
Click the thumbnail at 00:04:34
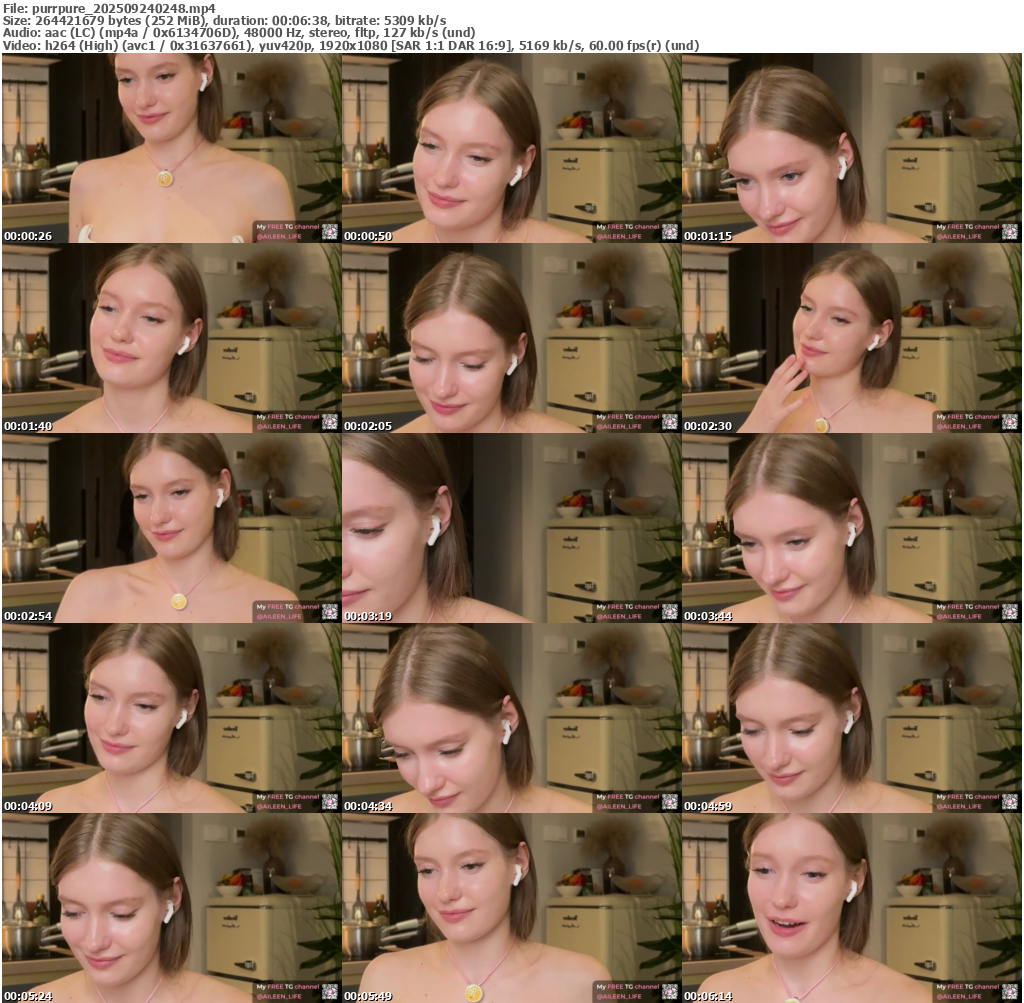(x=511, y=718)
